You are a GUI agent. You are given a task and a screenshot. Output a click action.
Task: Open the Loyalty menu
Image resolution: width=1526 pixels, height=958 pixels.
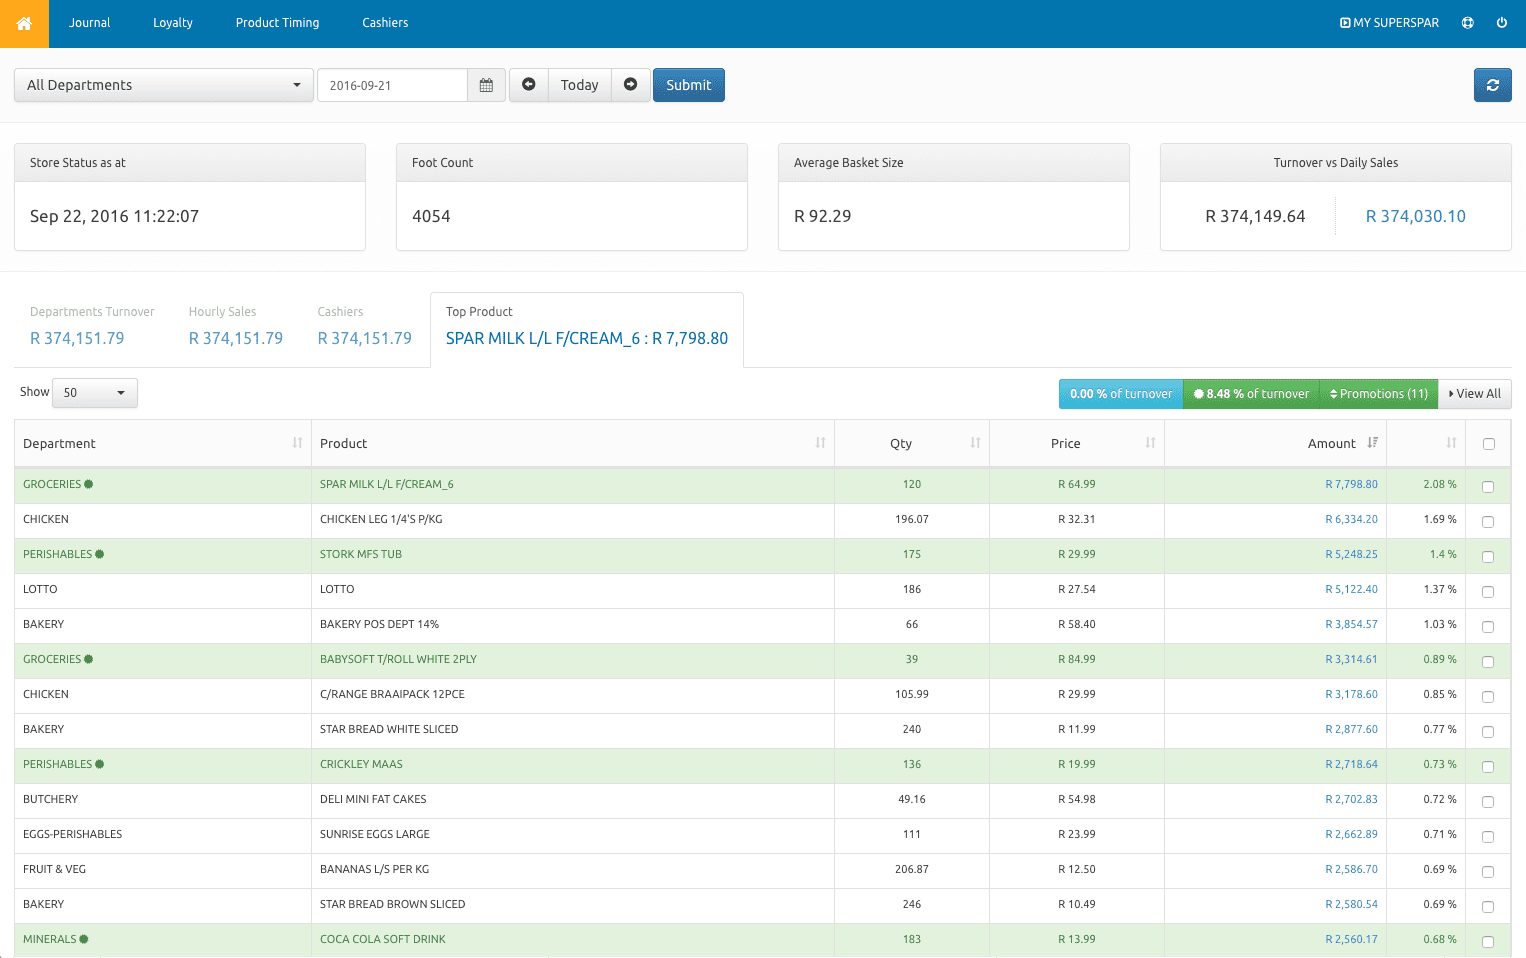(x=173, y=23)
